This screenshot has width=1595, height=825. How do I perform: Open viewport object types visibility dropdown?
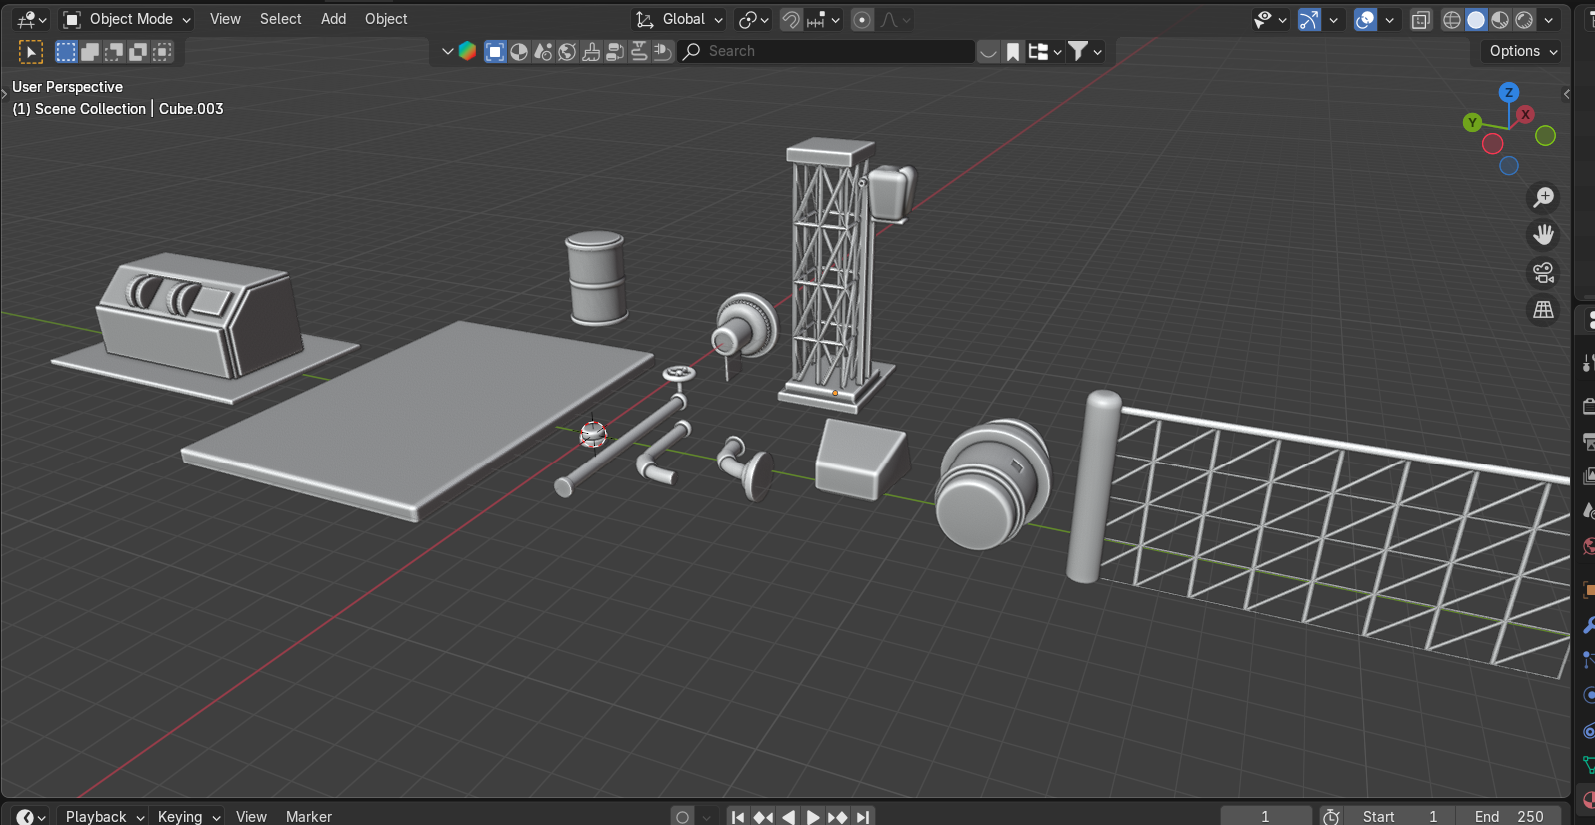(1270, 19)
